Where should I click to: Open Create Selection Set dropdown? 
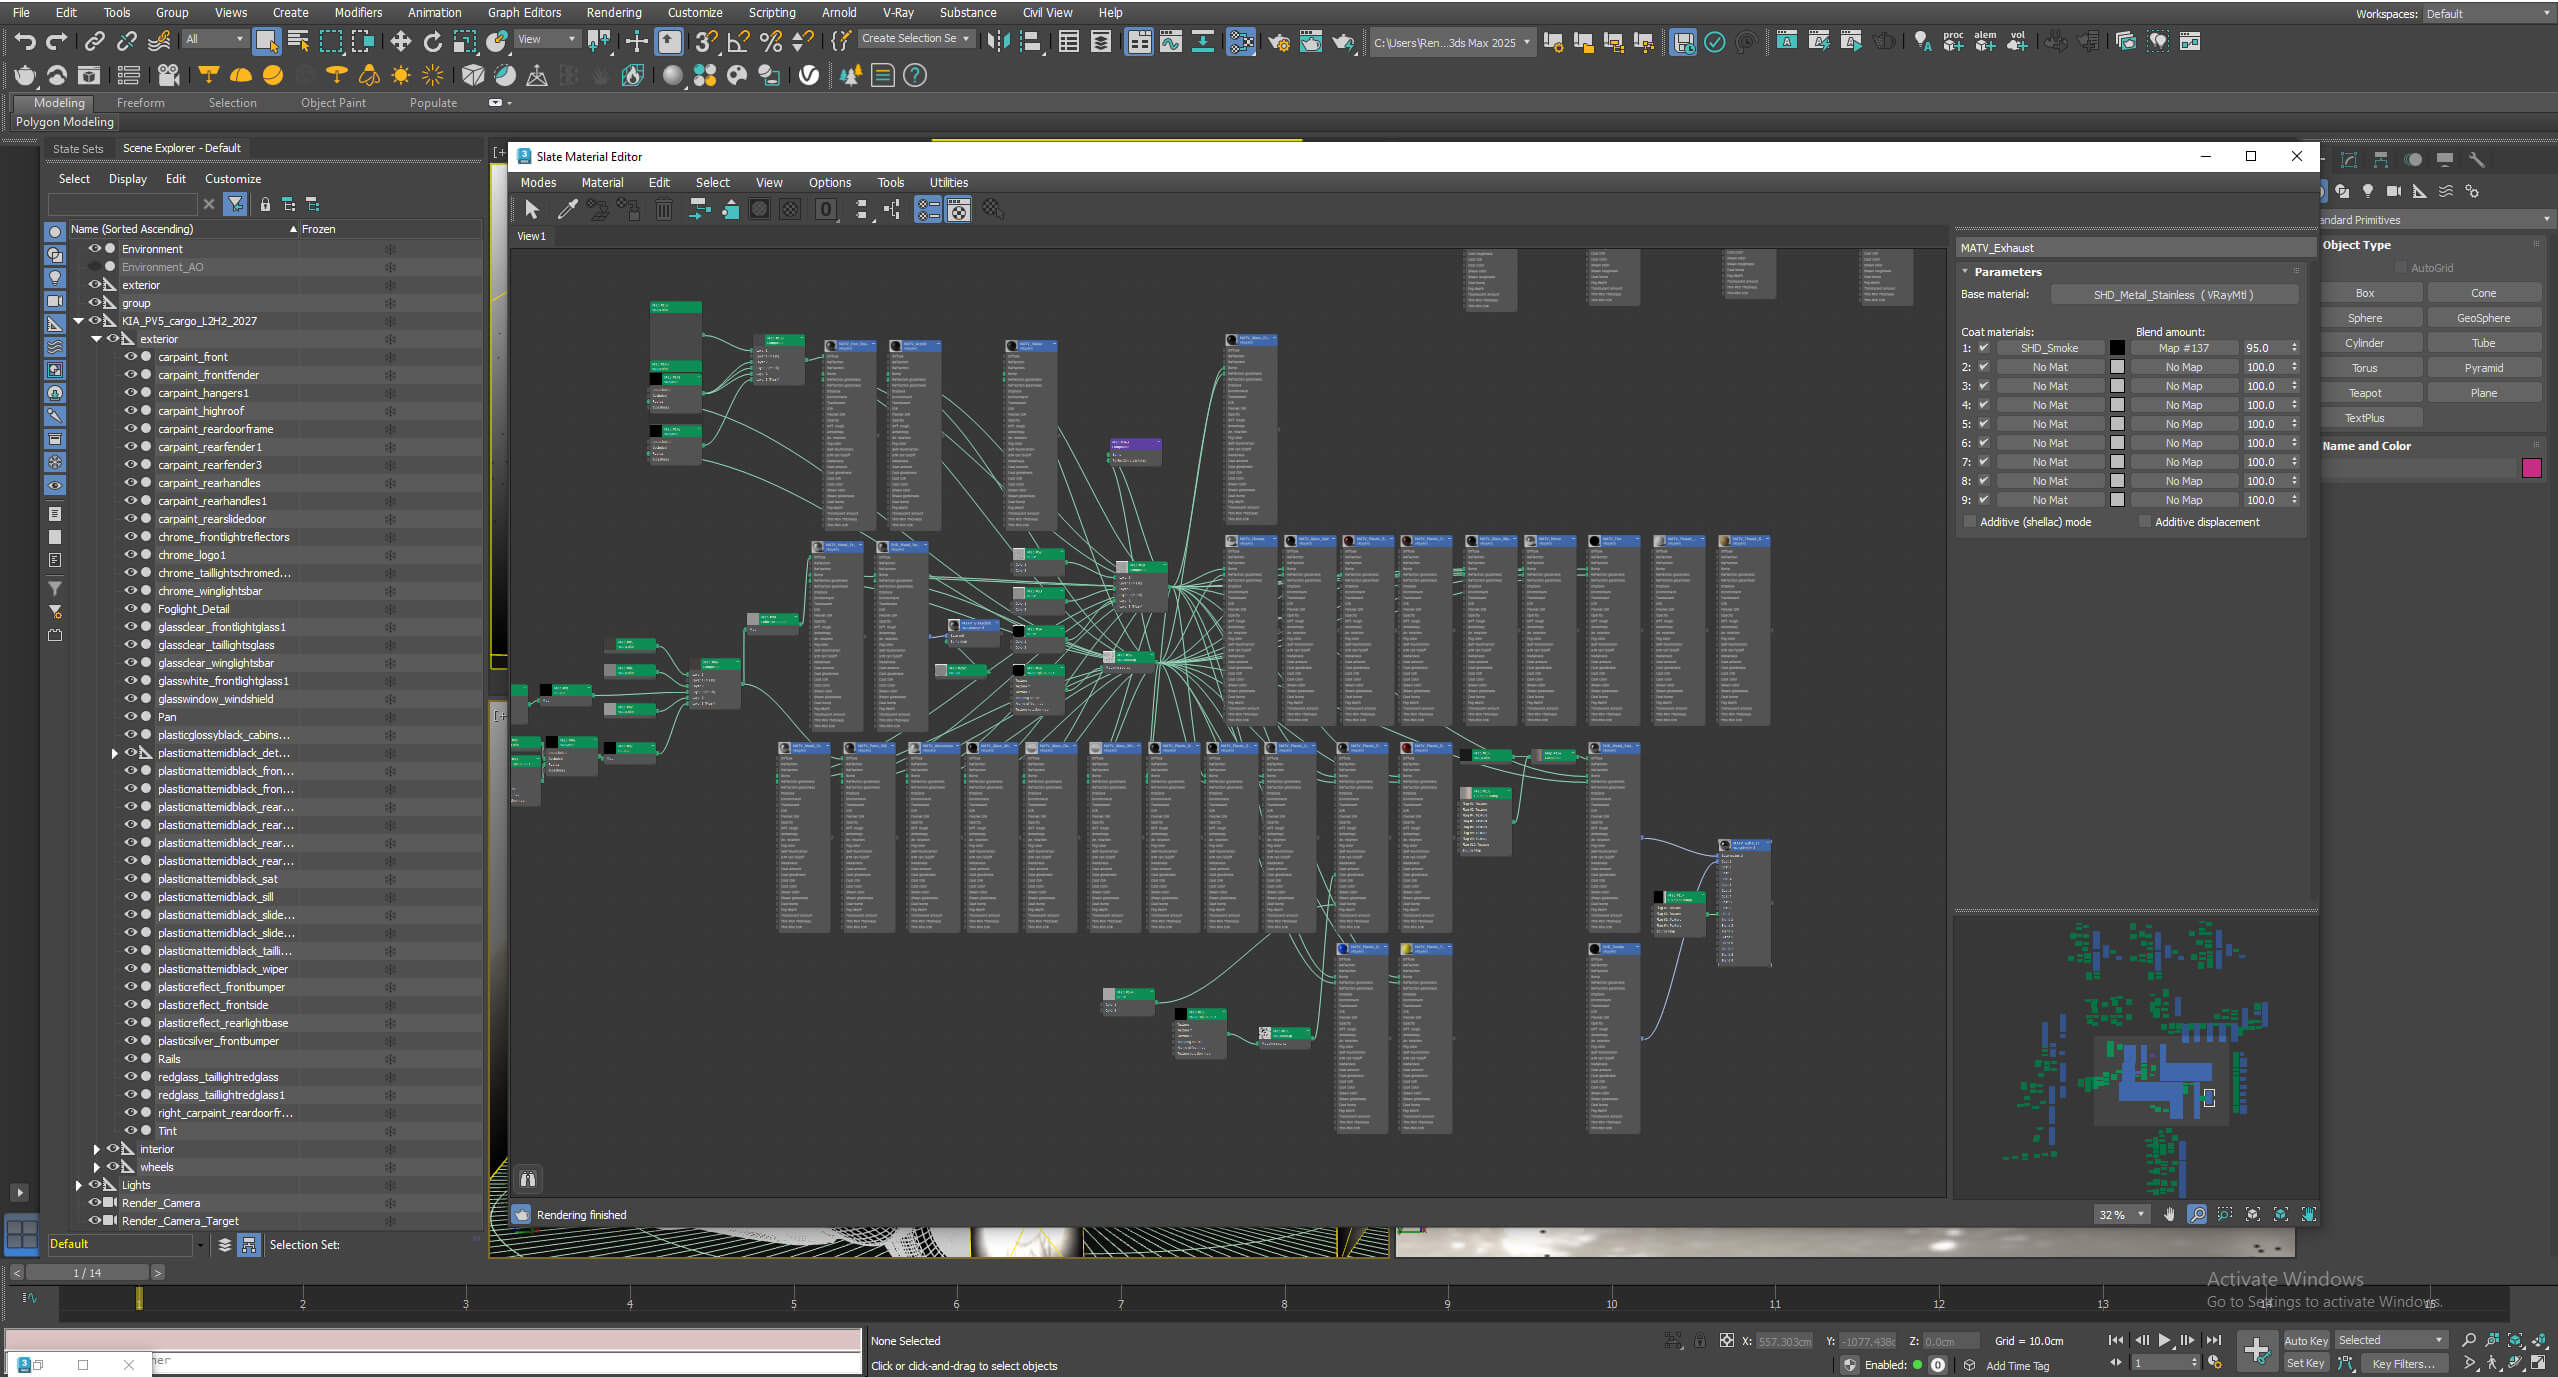tap(915, 38)
